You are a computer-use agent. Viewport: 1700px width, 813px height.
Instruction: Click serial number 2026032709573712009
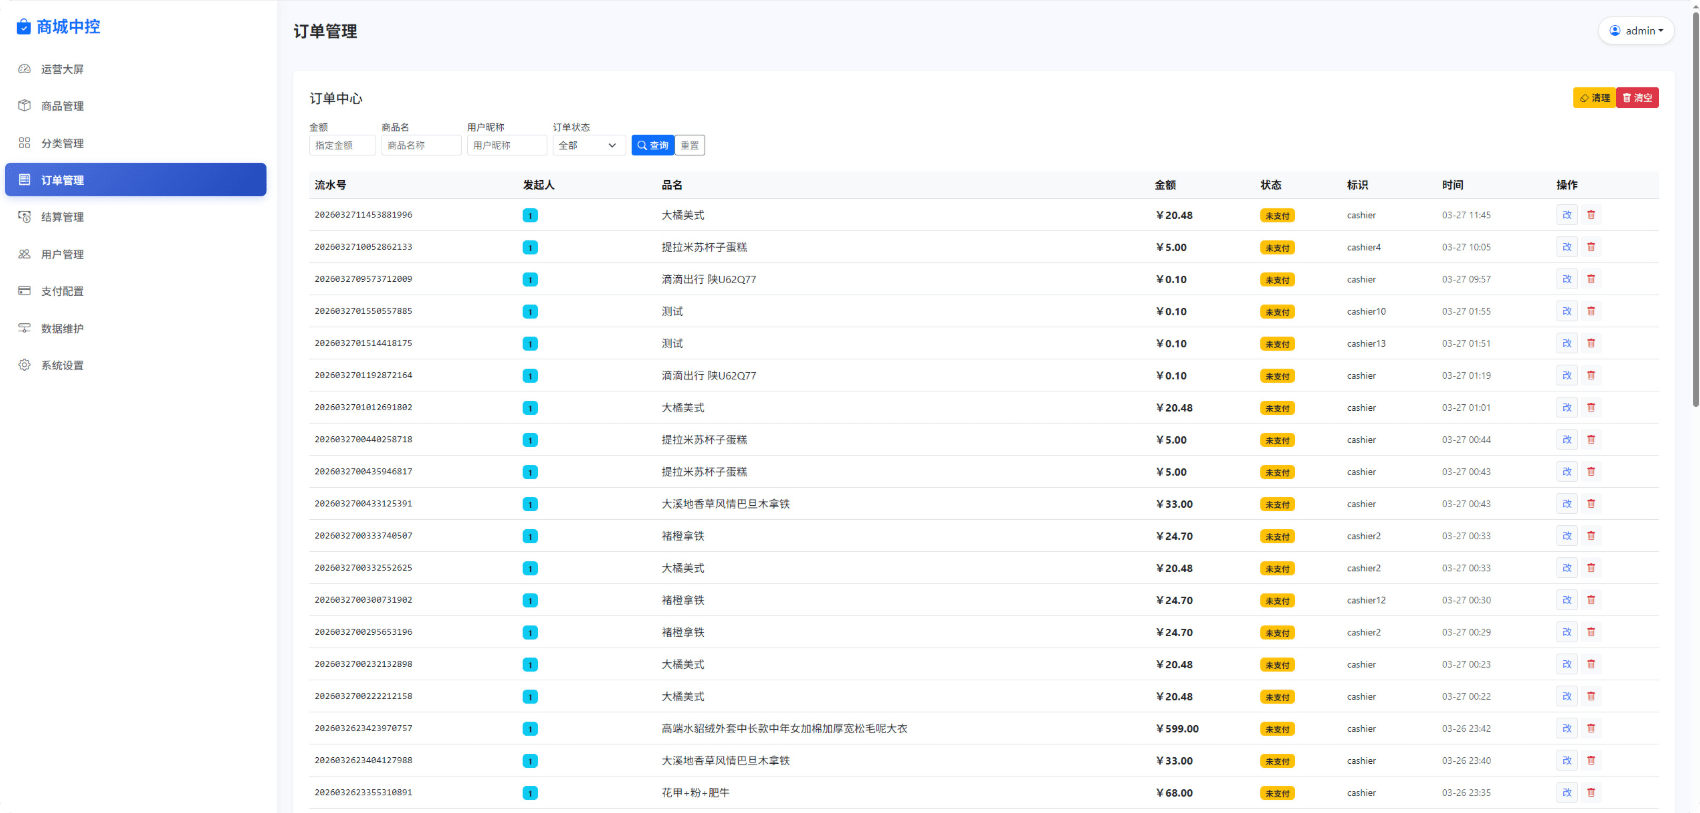click(x=363, y=279)
